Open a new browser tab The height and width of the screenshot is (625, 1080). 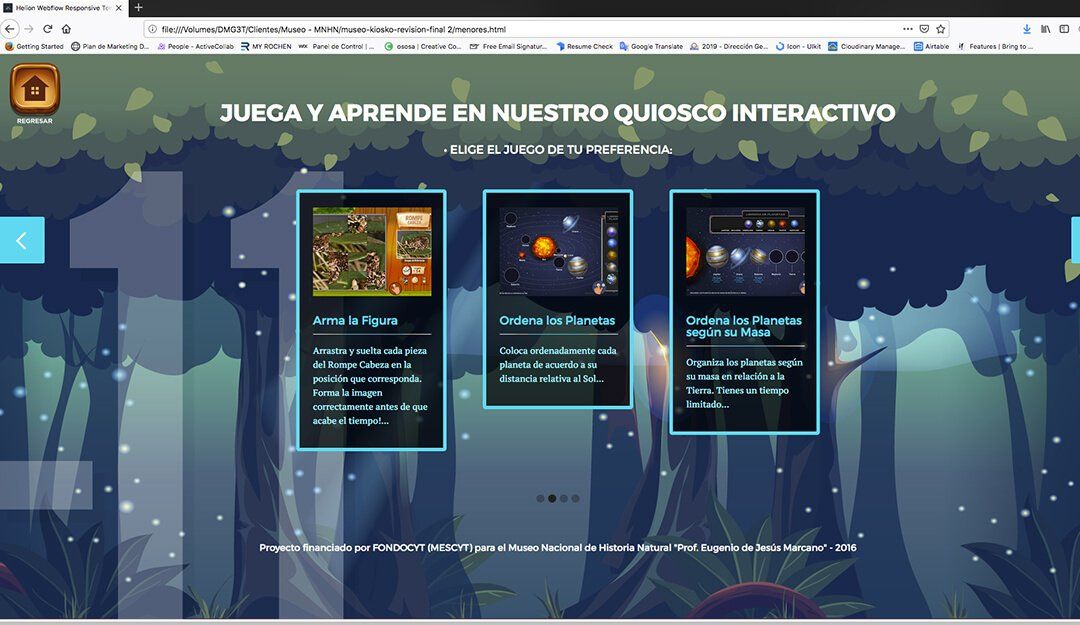[139, 8]
